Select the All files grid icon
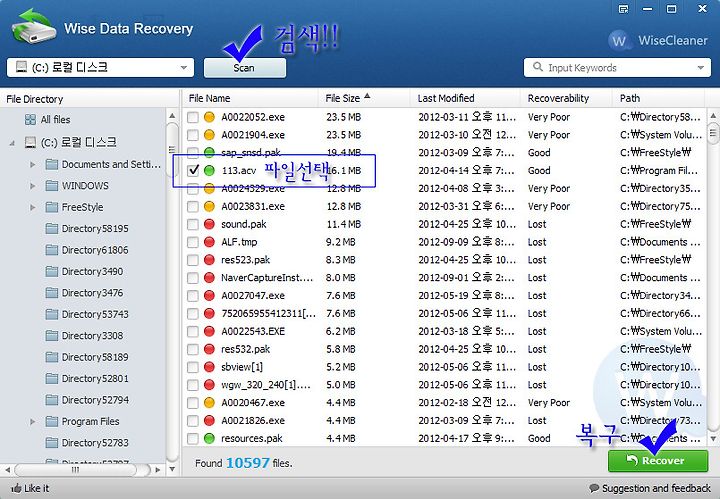The image size is (720, 499). [x=30, y=120]
